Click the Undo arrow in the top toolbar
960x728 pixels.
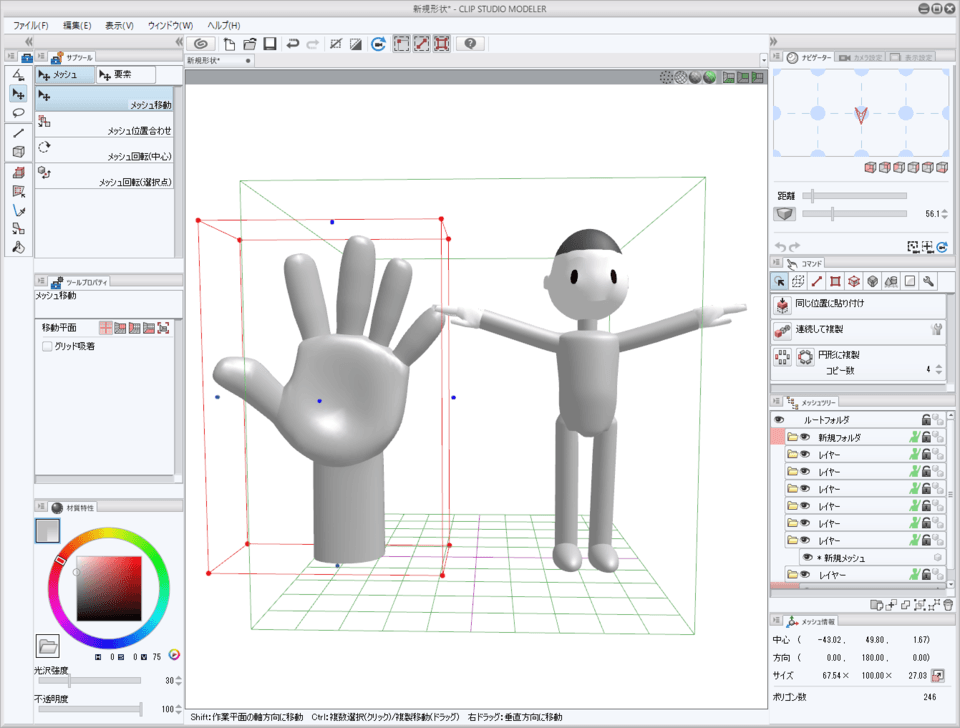pyautogui.click(x=293, y=43)
